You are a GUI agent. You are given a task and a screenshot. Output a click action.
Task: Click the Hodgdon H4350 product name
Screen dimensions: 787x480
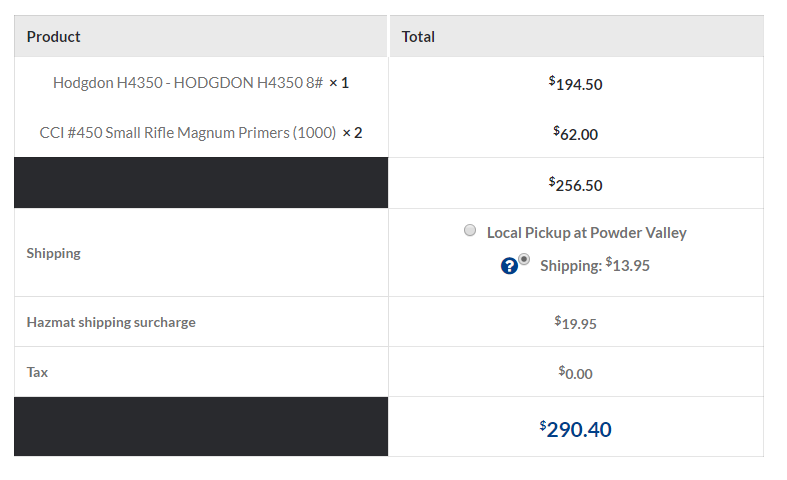188,83
